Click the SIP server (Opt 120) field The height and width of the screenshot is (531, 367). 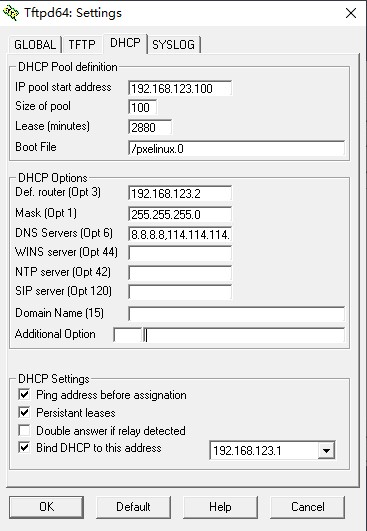pyautogui.click(x=180, y=292)
